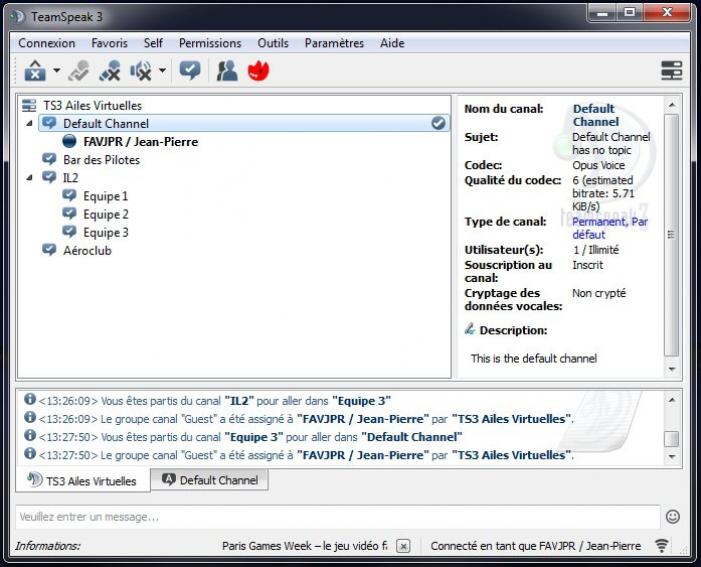
Task: Click the pencil icon beside Description
Action: coord(469,329)
